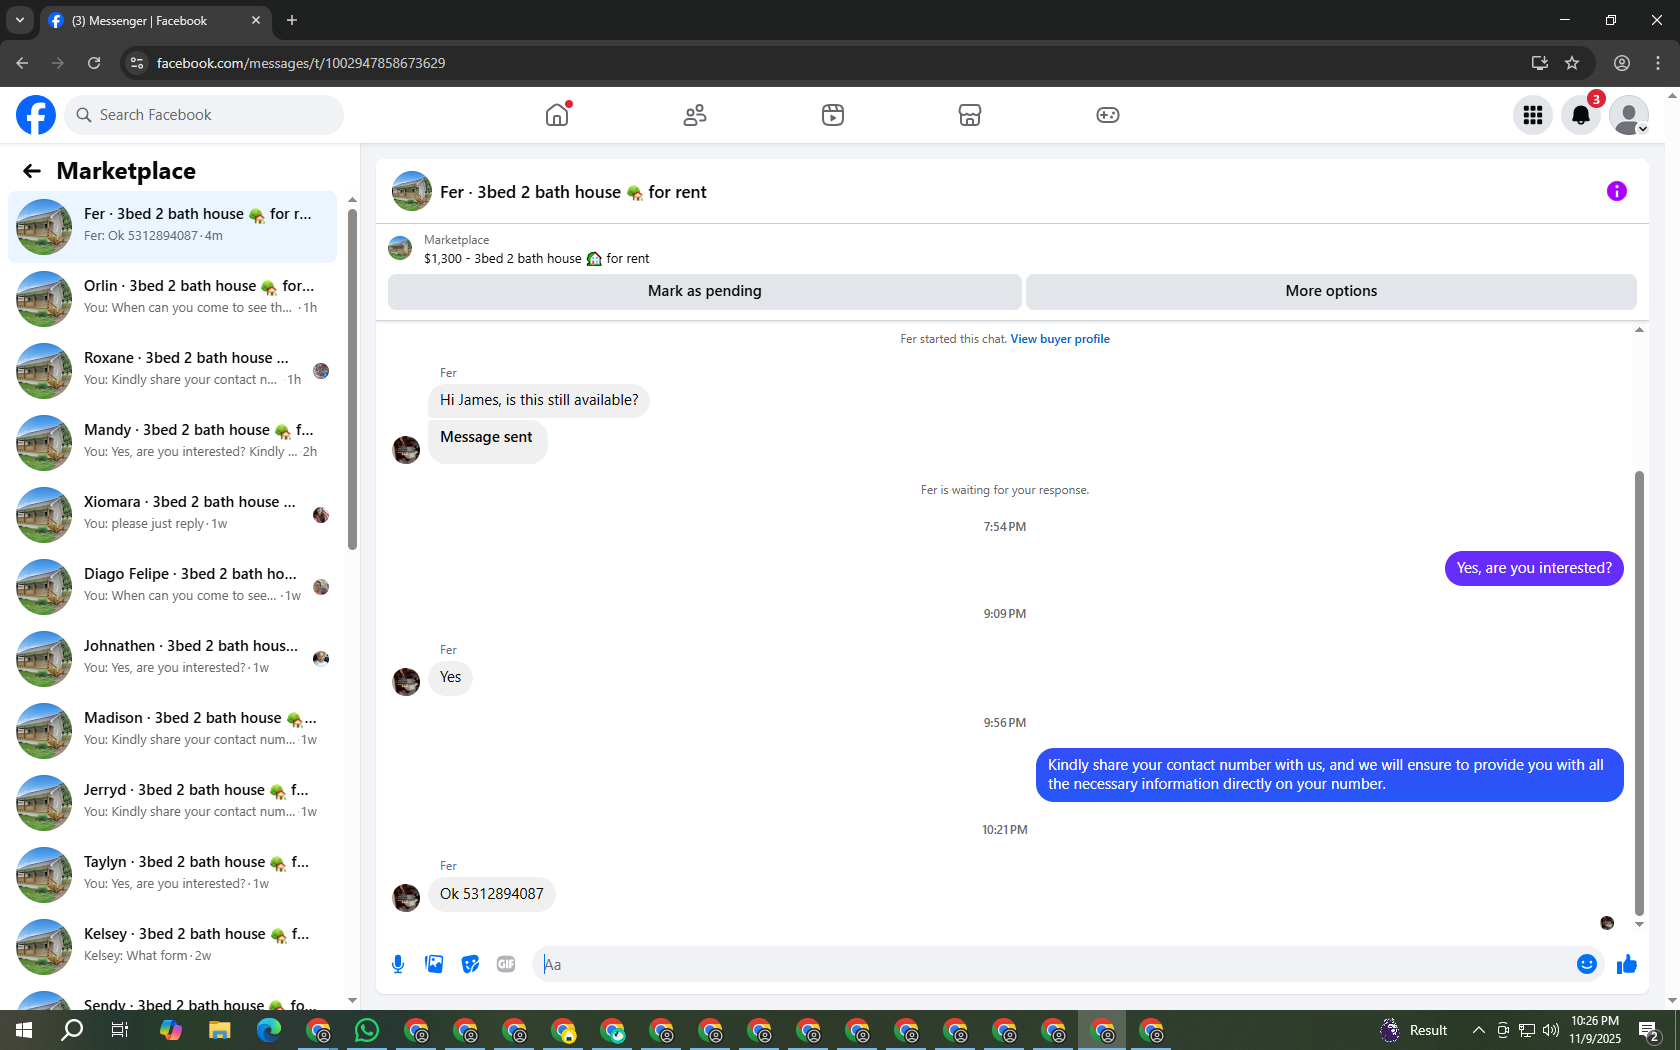Close the Messenger browser tab
Image resolution: width=1680 pixels, height=1050 pixels.
pyautogui.click(x=256, y=20)
